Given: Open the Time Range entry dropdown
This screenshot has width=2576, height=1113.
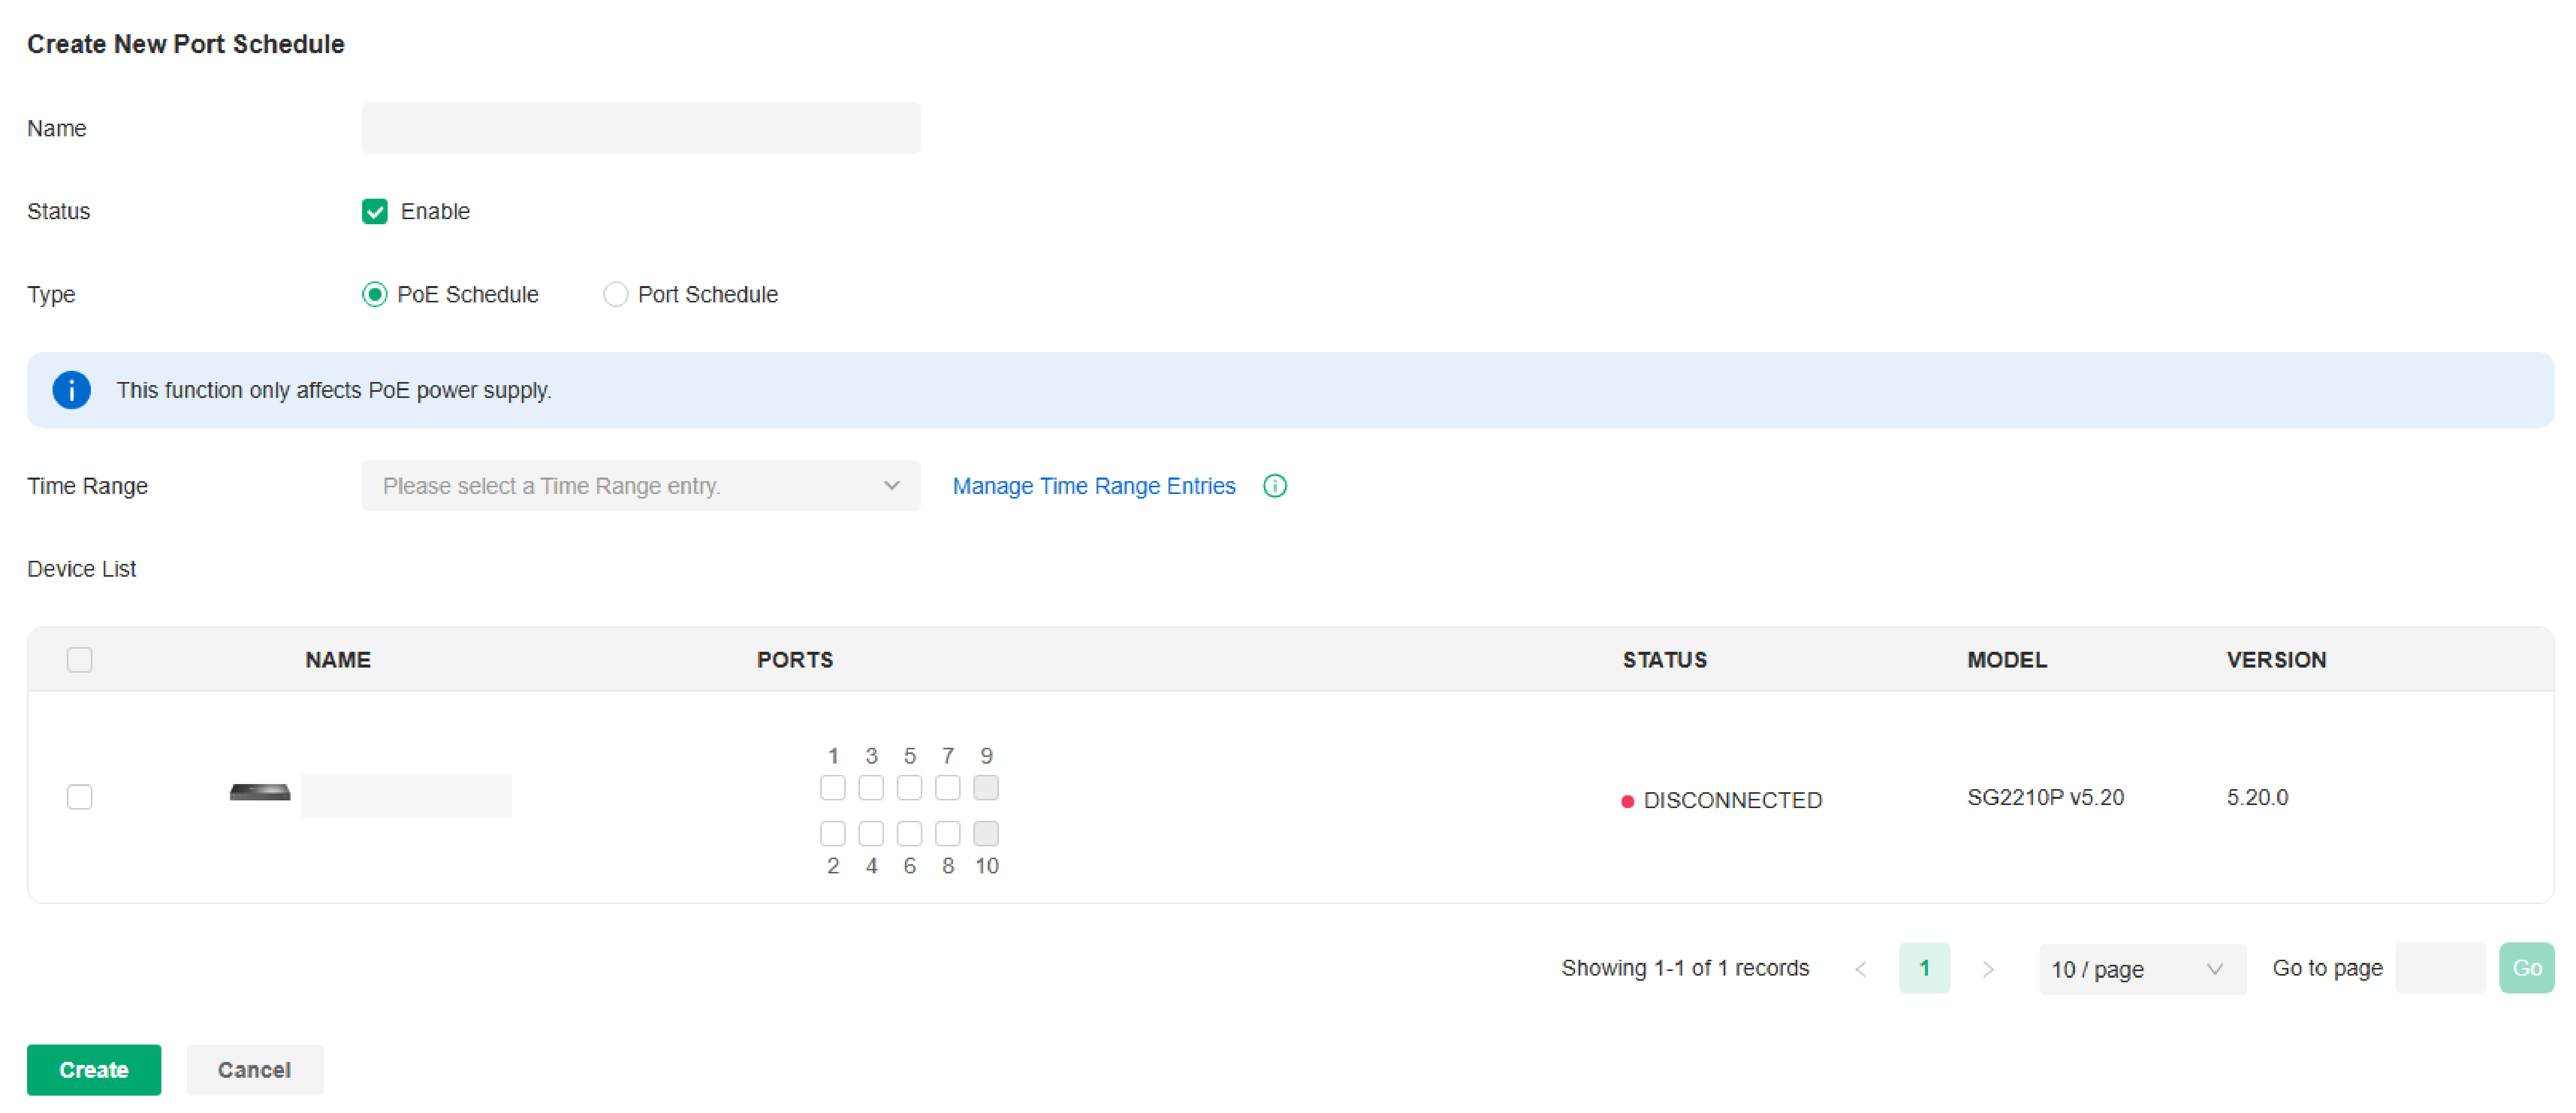Looking at the screenshot, I should tap(640, 486).
